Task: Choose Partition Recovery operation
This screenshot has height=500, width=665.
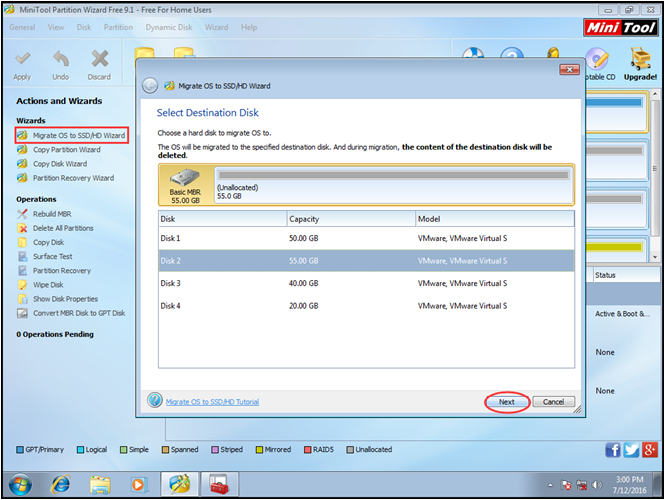Action: pos(54,271)
